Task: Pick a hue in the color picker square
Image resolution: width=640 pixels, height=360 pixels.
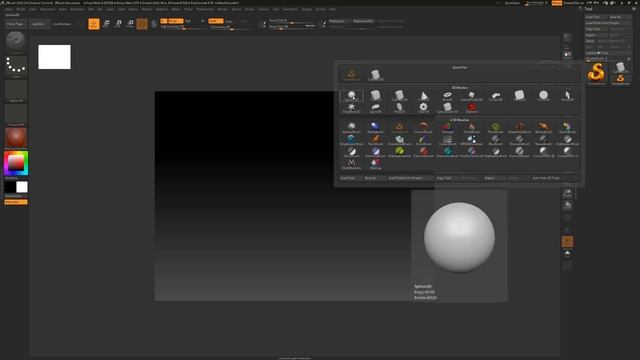Action: [x=16, y=163]
